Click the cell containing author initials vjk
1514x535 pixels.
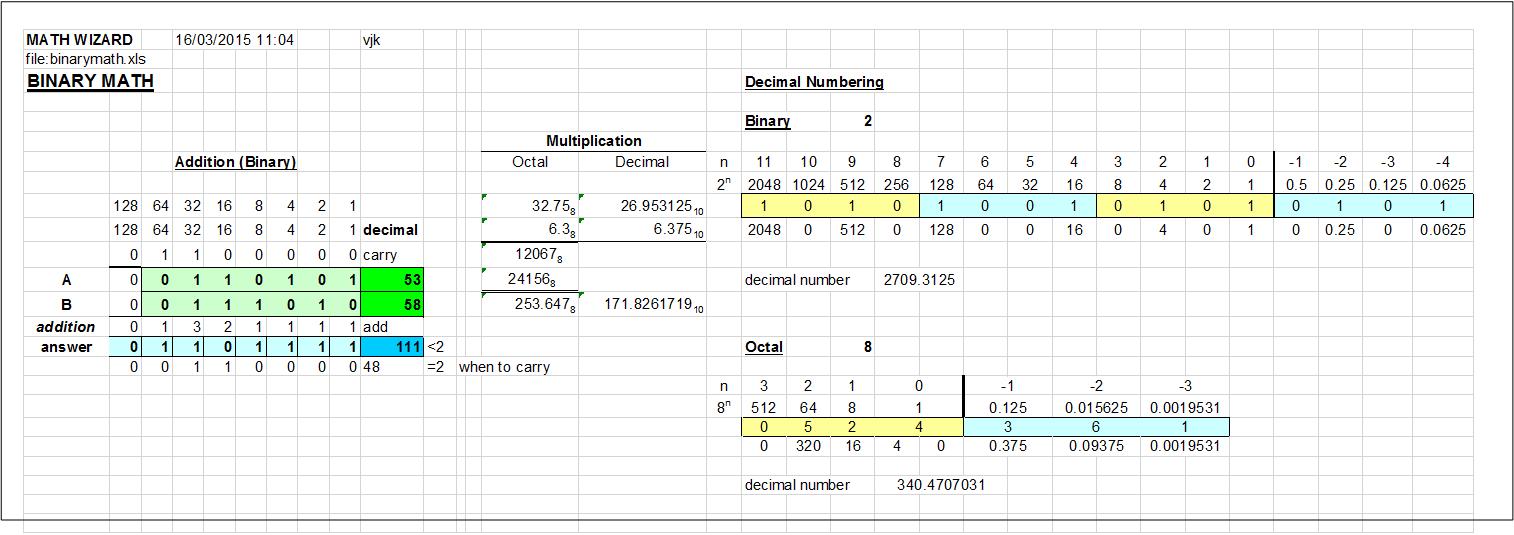pyautogui.click(x=372, y=40)
